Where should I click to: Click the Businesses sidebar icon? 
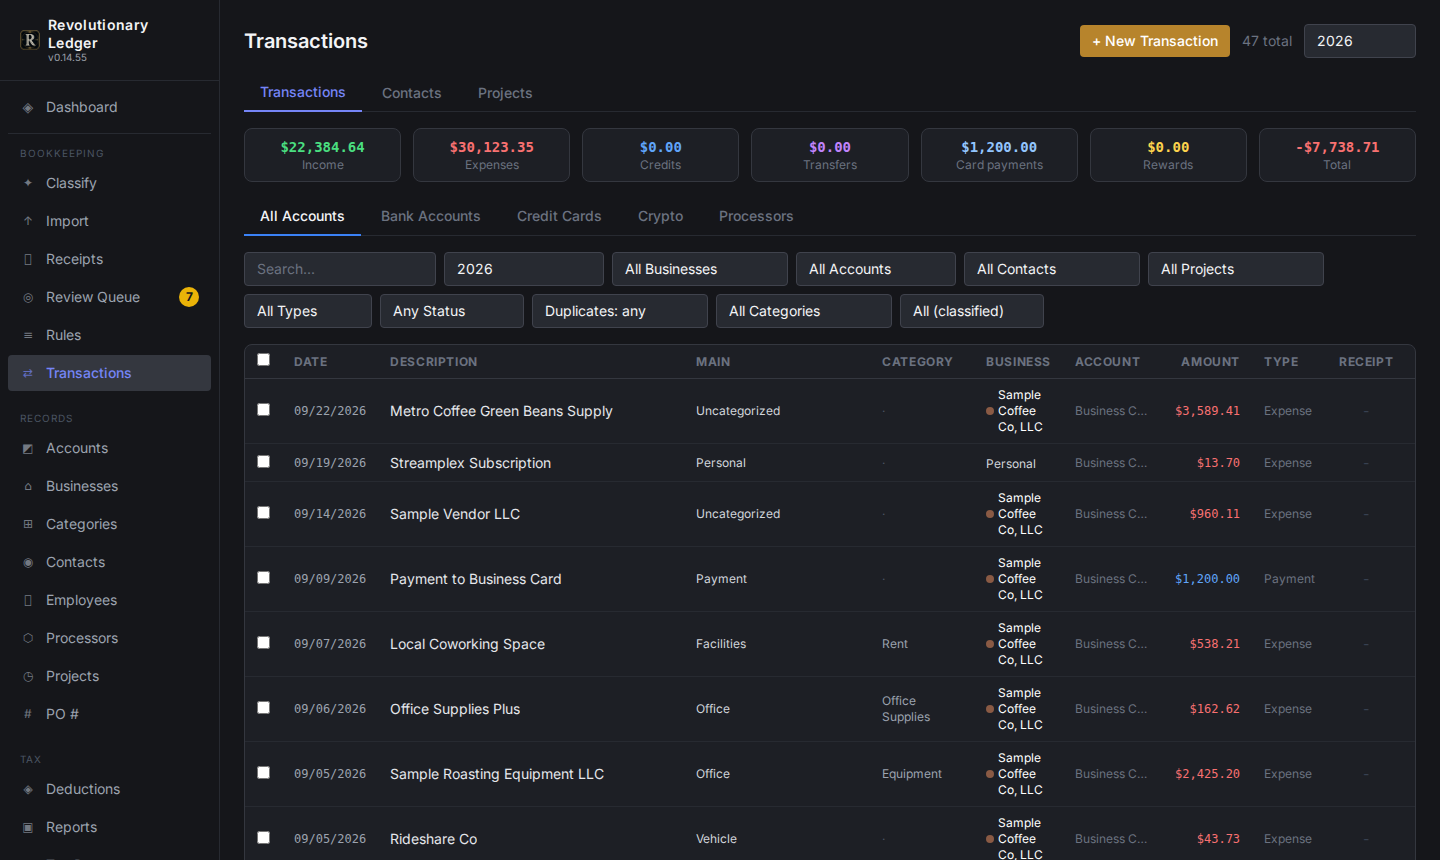pos(28,487)
